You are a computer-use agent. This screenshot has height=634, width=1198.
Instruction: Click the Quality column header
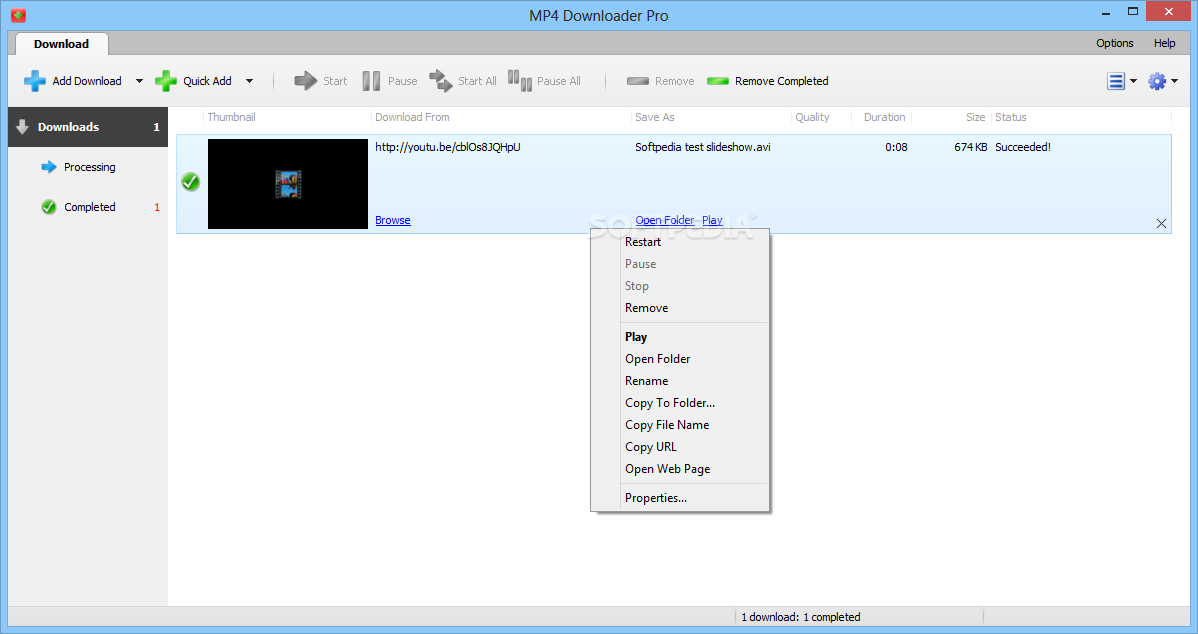(812, 117)
